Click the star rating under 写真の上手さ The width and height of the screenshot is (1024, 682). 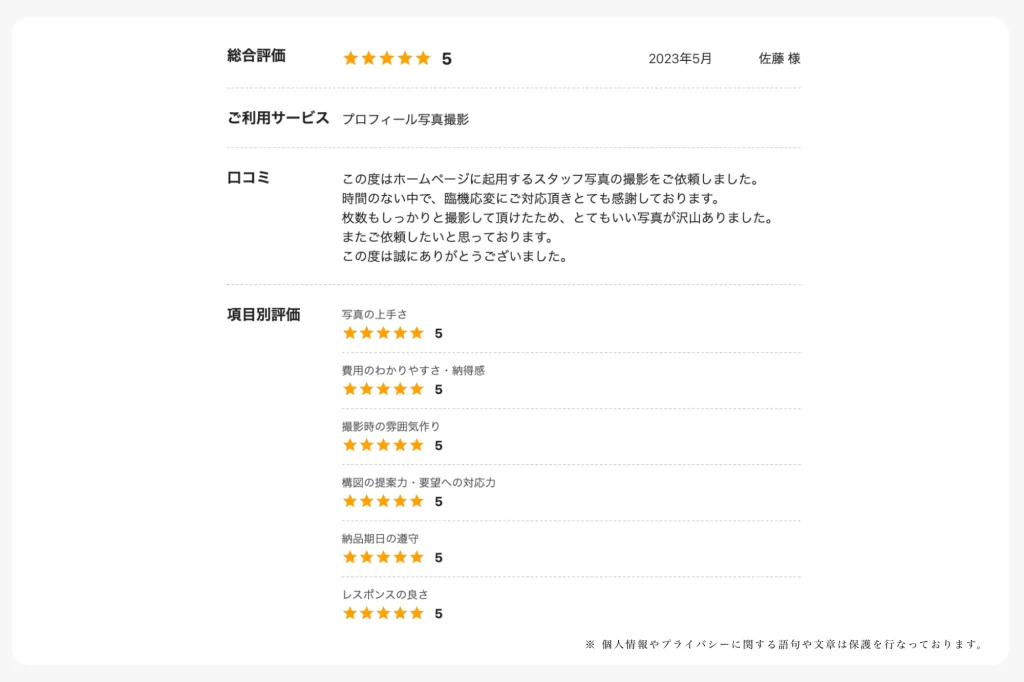click(x=383, y=333)
